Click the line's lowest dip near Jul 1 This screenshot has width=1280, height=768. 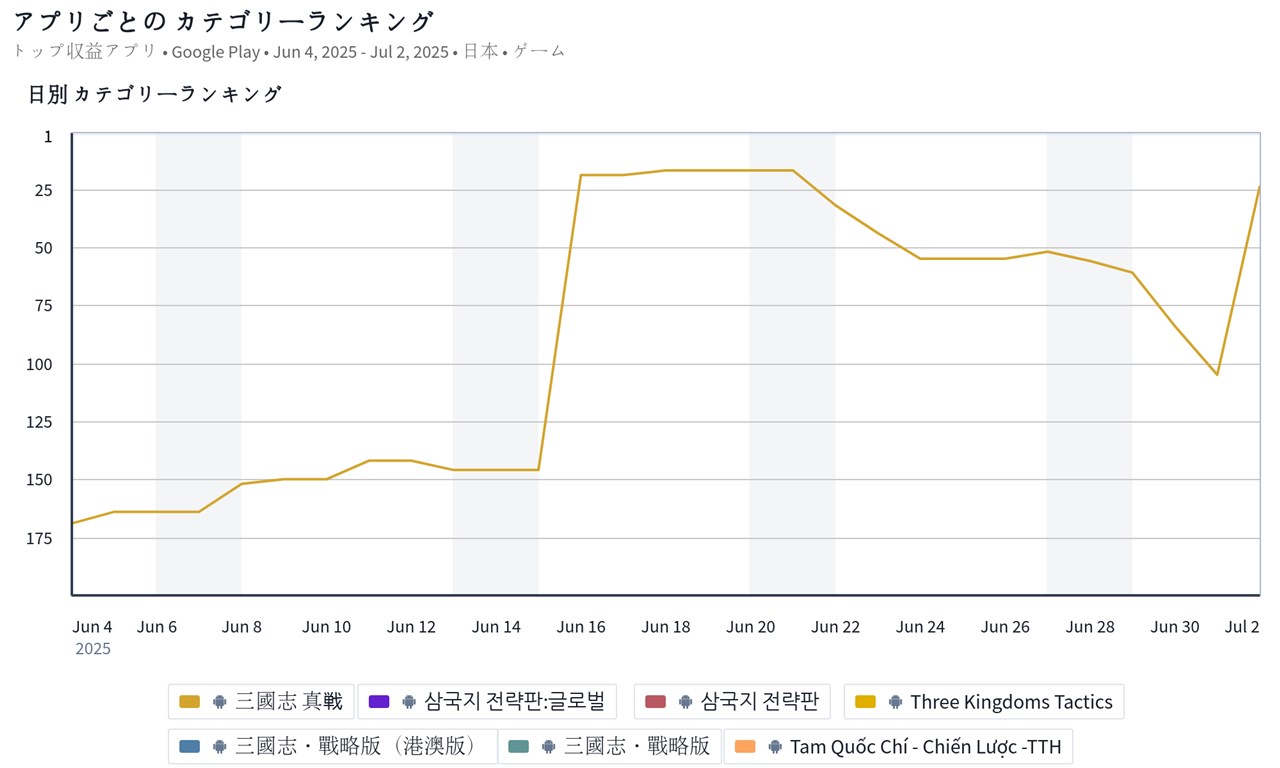[1217, 375]
